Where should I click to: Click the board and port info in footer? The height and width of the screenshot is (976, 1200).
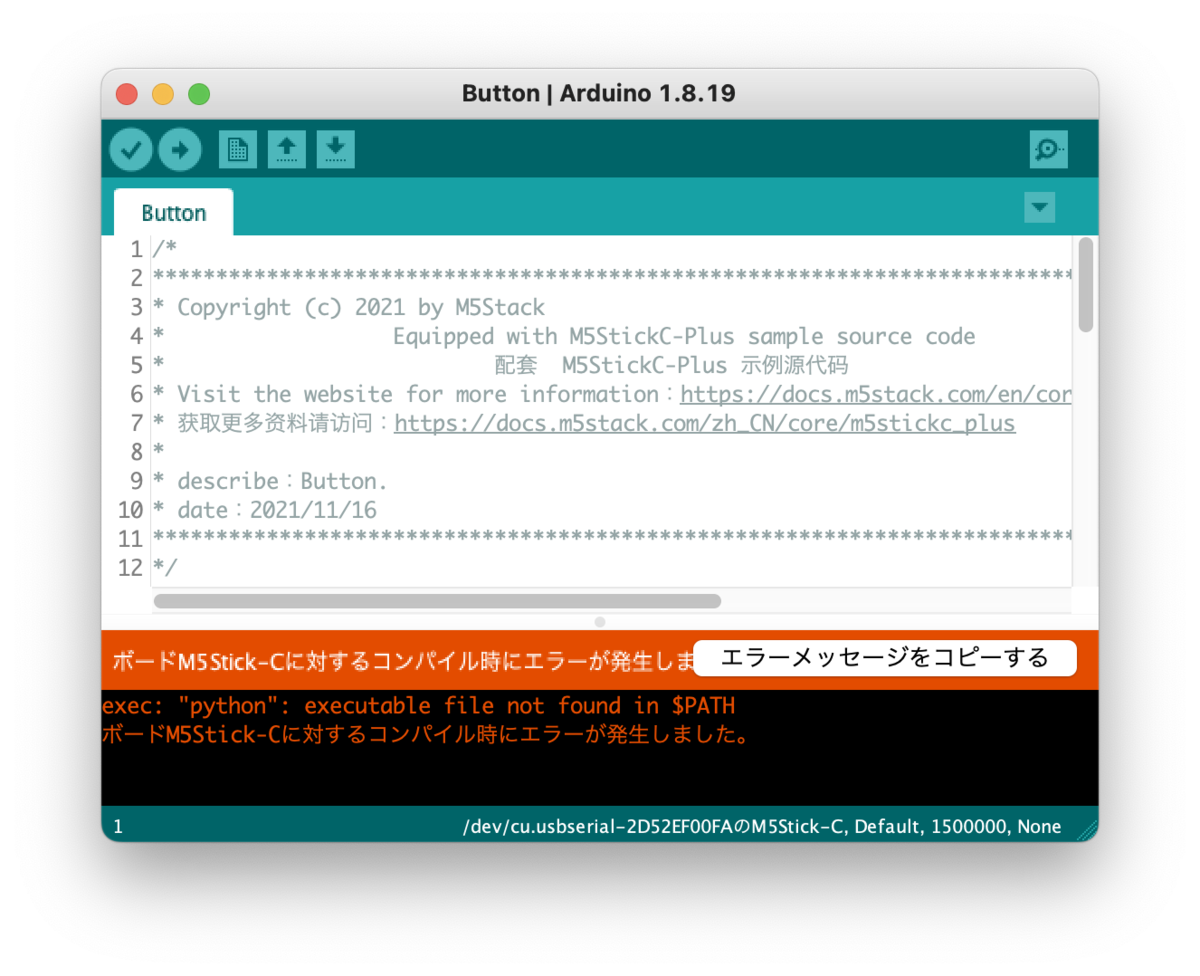tap(762, 827)
